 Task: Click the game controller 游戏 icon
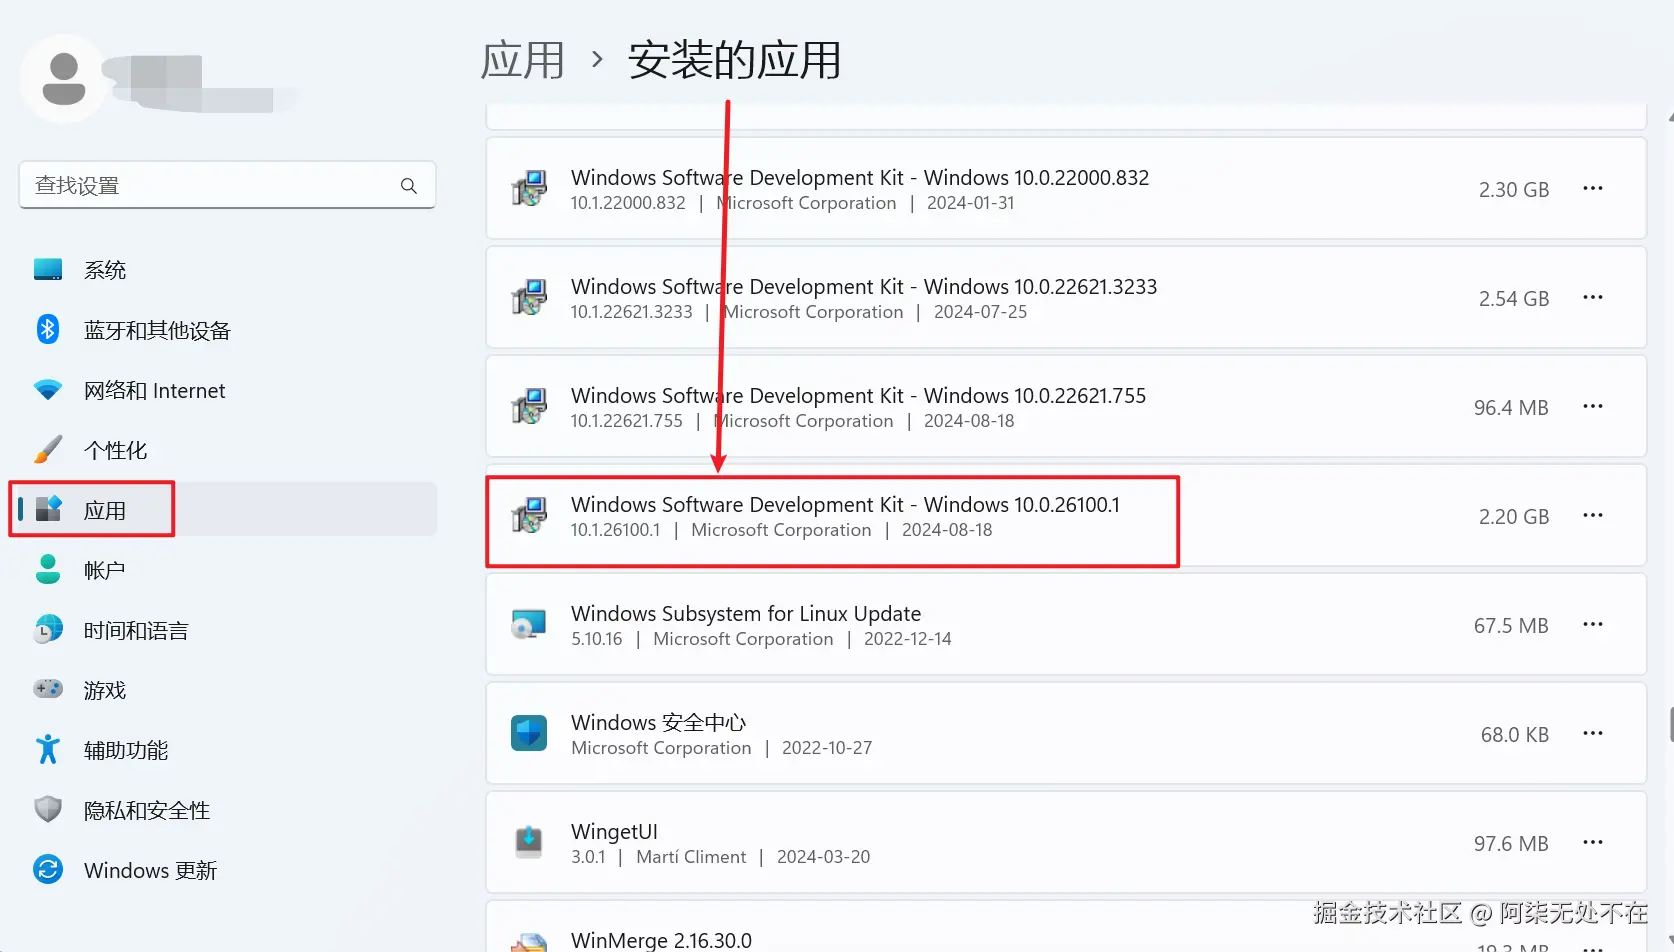(48, 689)
